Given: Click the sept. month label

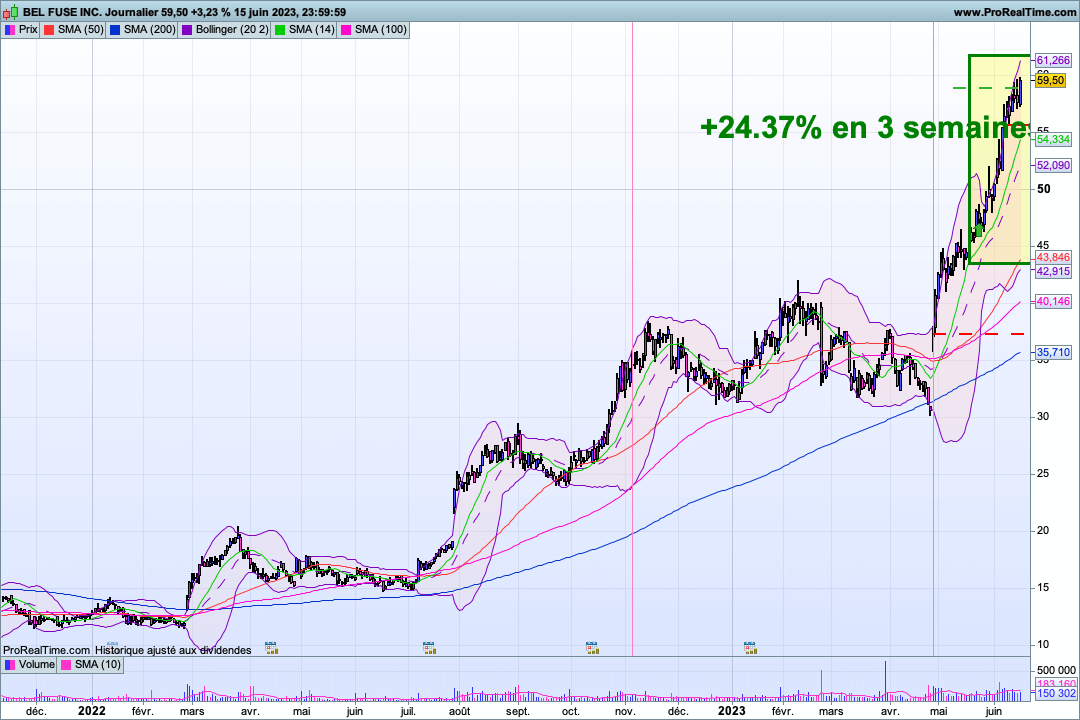Looking at the screenshot, I should (518, 711).
